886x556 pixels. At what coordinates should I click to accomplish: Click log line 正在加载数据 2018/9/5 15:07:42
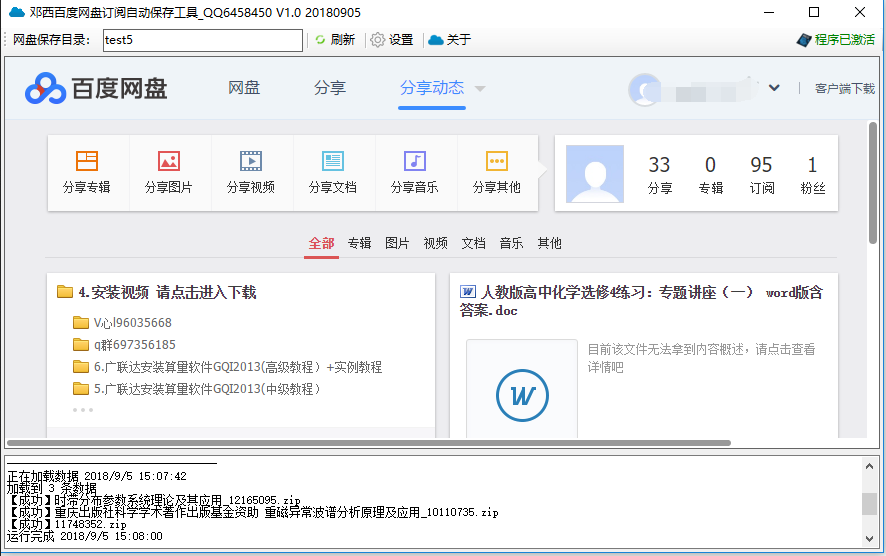(x=97, y=476)
